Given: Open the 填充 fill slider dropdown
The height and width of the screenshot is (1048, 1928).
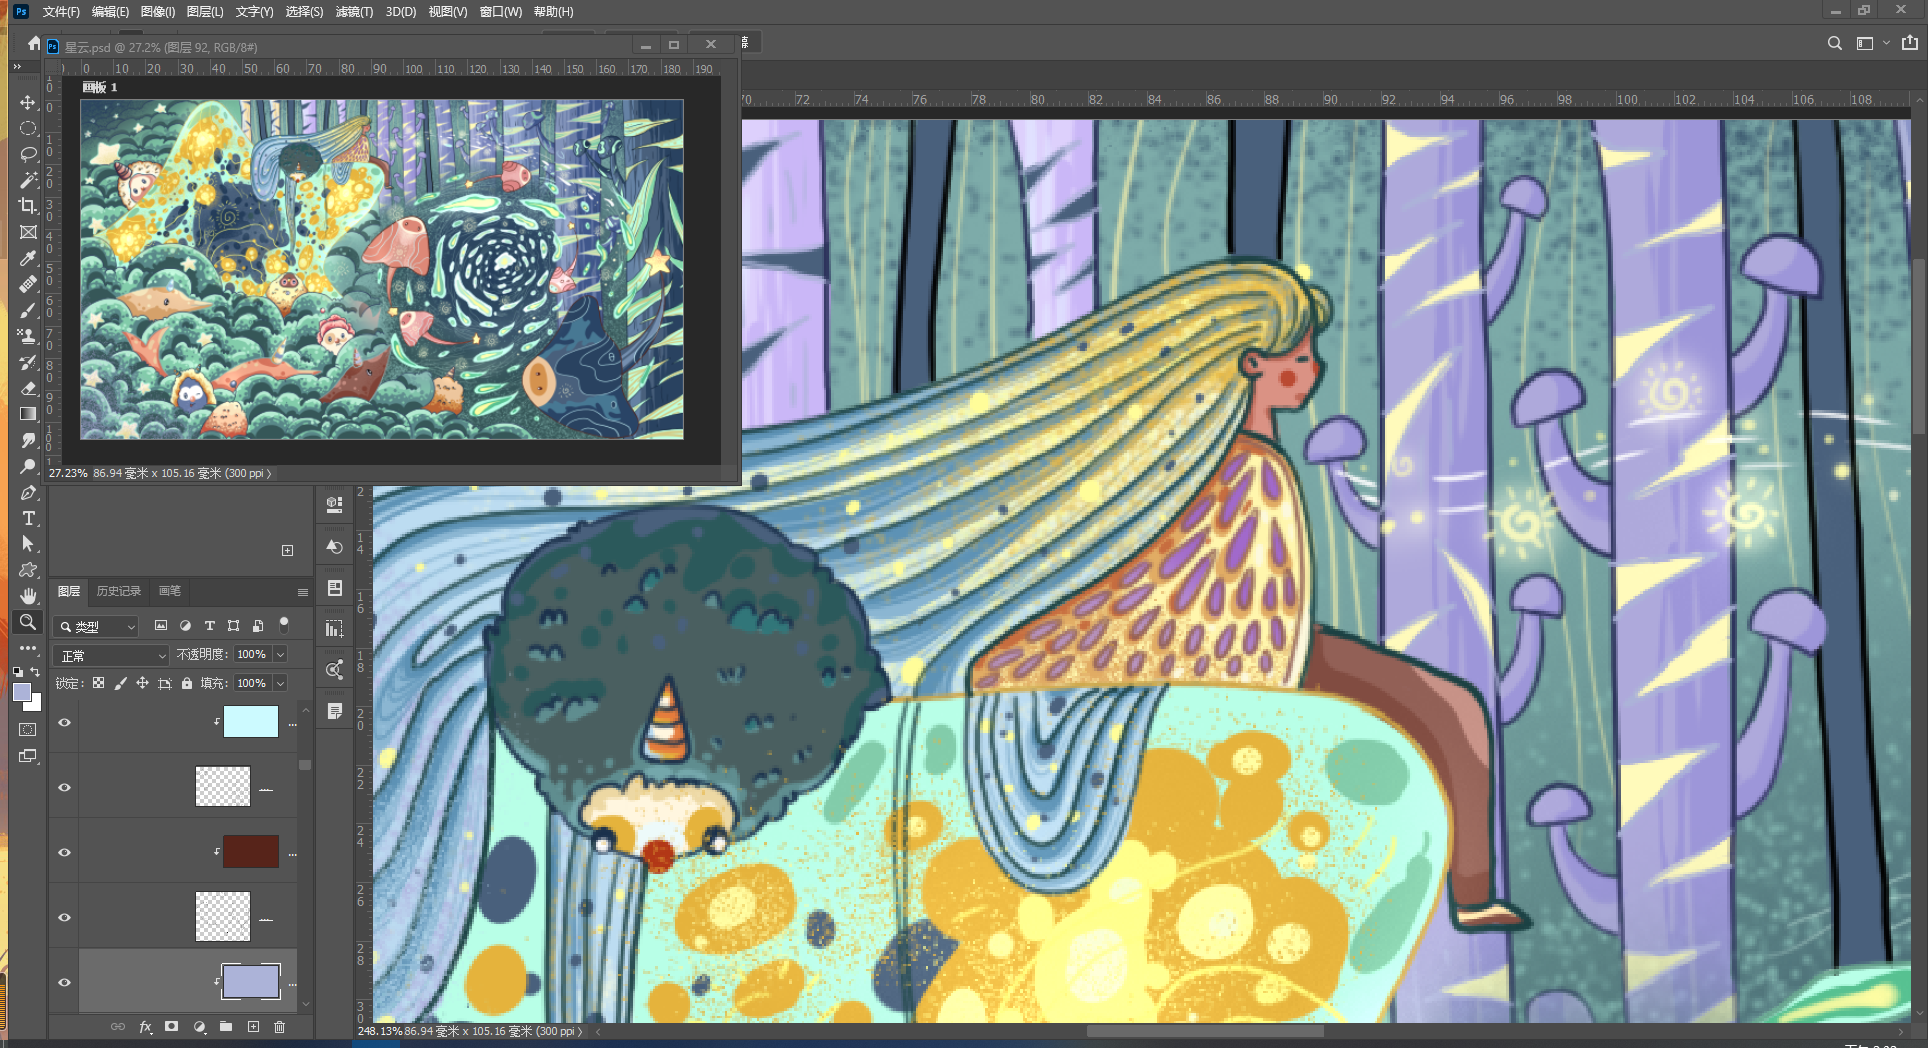Looking at the screenshot, I should 280,683.
